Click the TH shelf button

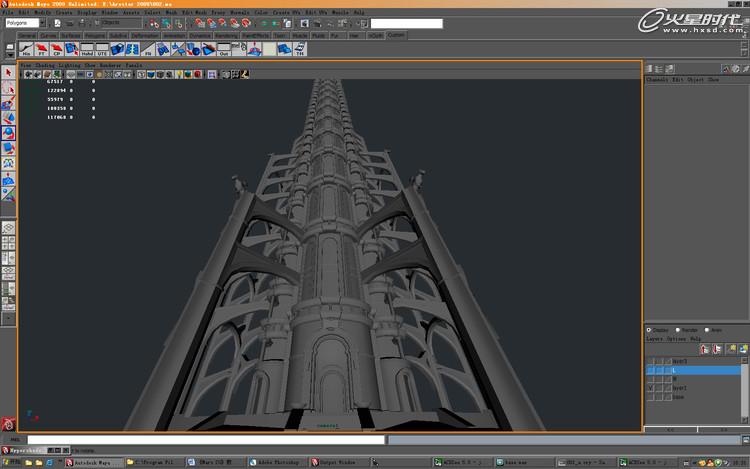click(298, 49)
